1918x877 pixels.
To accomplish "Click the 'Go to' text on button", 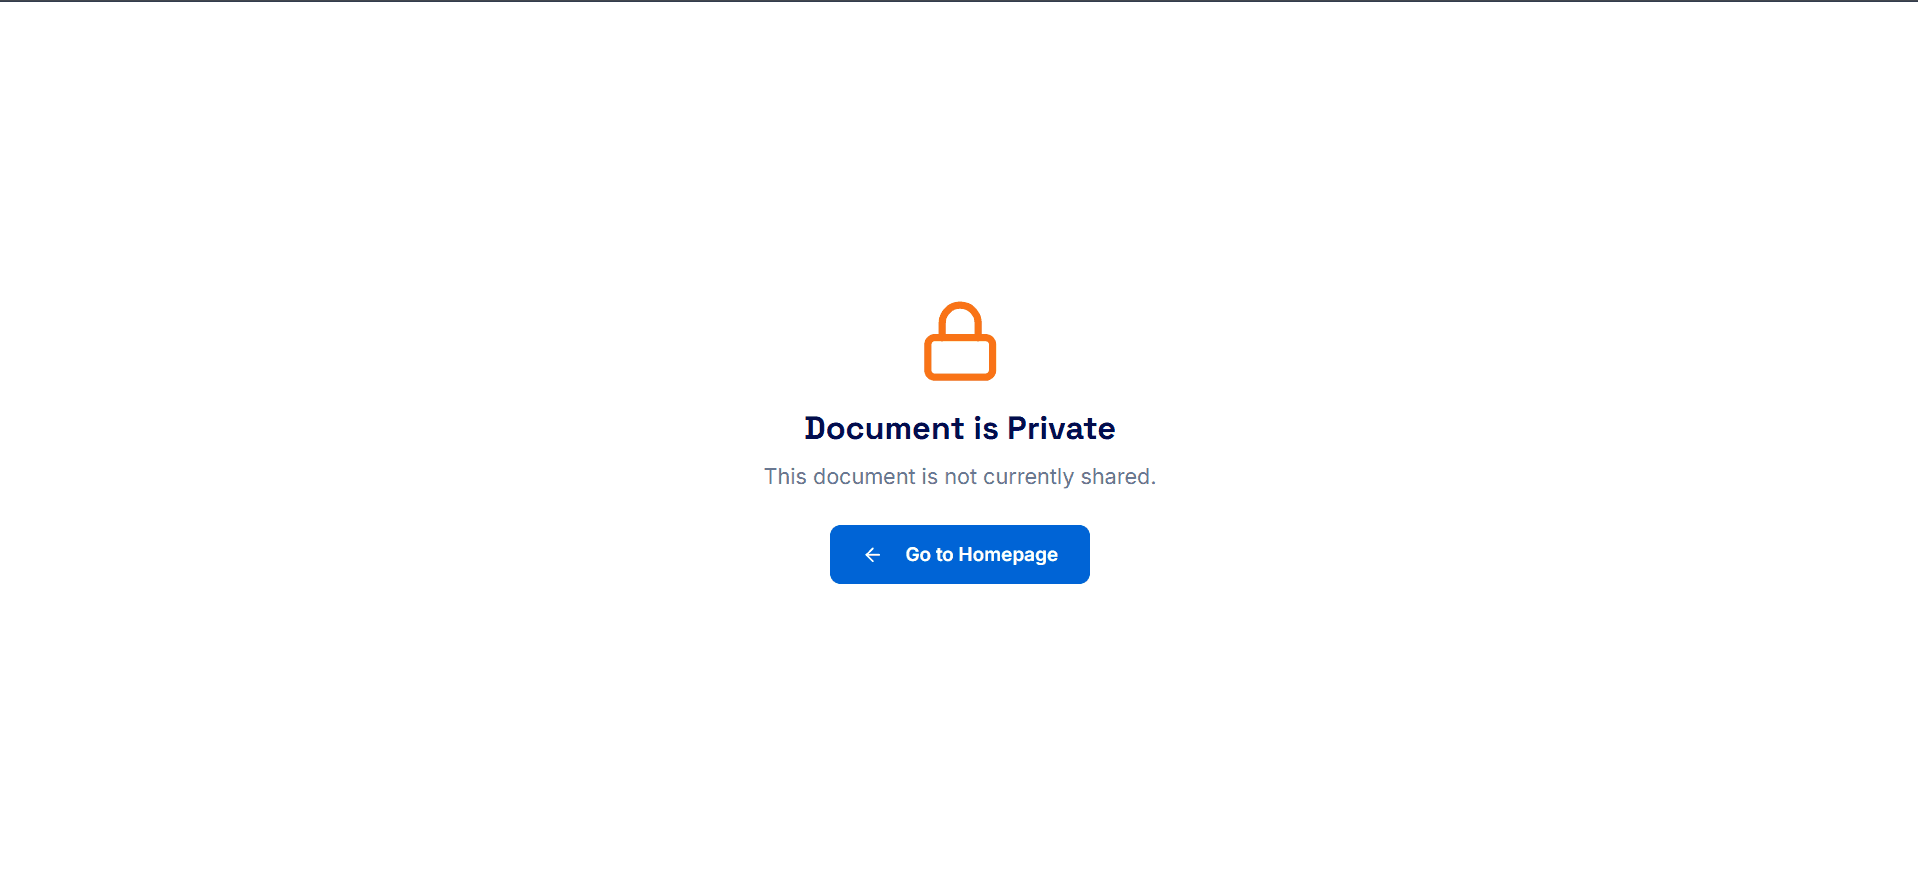I will click(x=929, y=554).
